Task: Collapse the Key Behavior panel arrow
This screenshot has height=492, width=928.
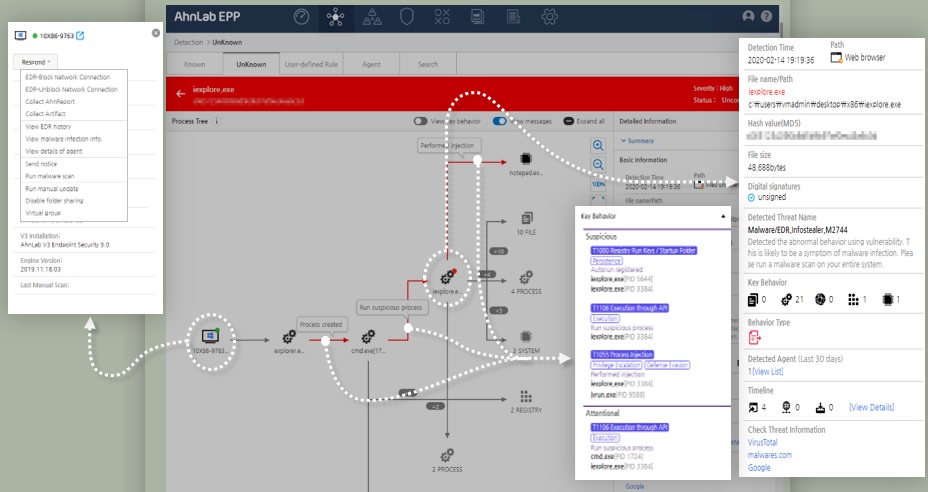Action: (x=723, y=215)
